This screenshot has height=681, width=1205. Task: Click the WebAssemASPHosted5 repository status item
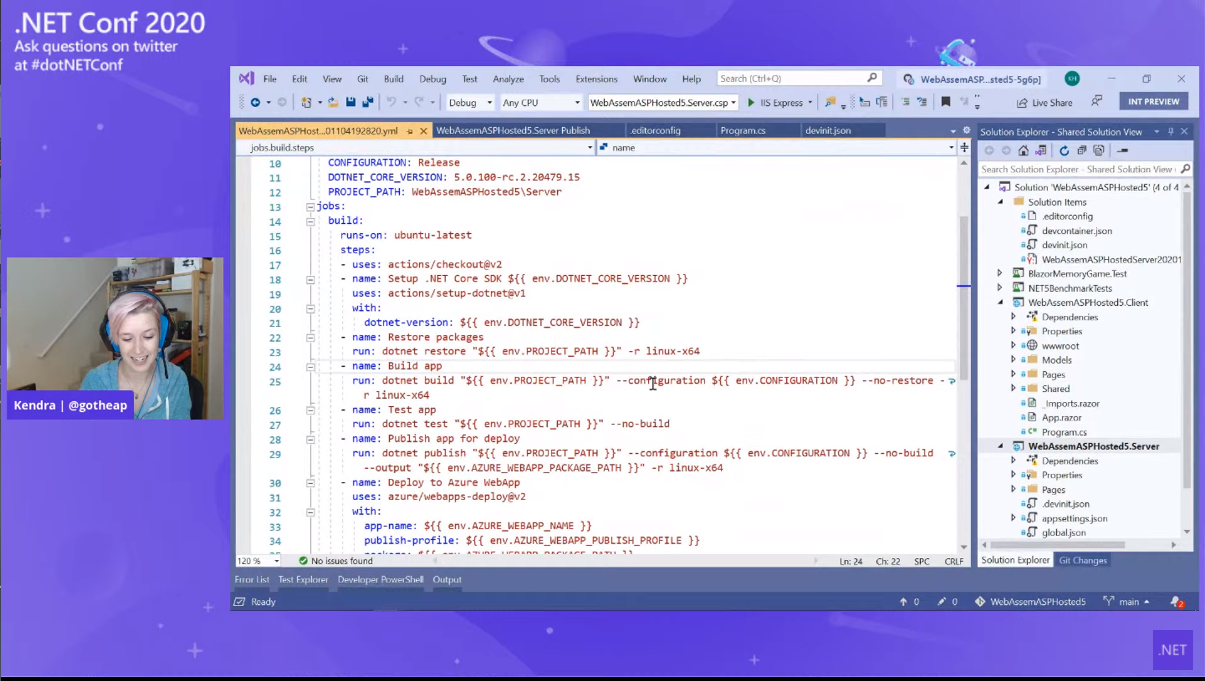click(1030, 601)
